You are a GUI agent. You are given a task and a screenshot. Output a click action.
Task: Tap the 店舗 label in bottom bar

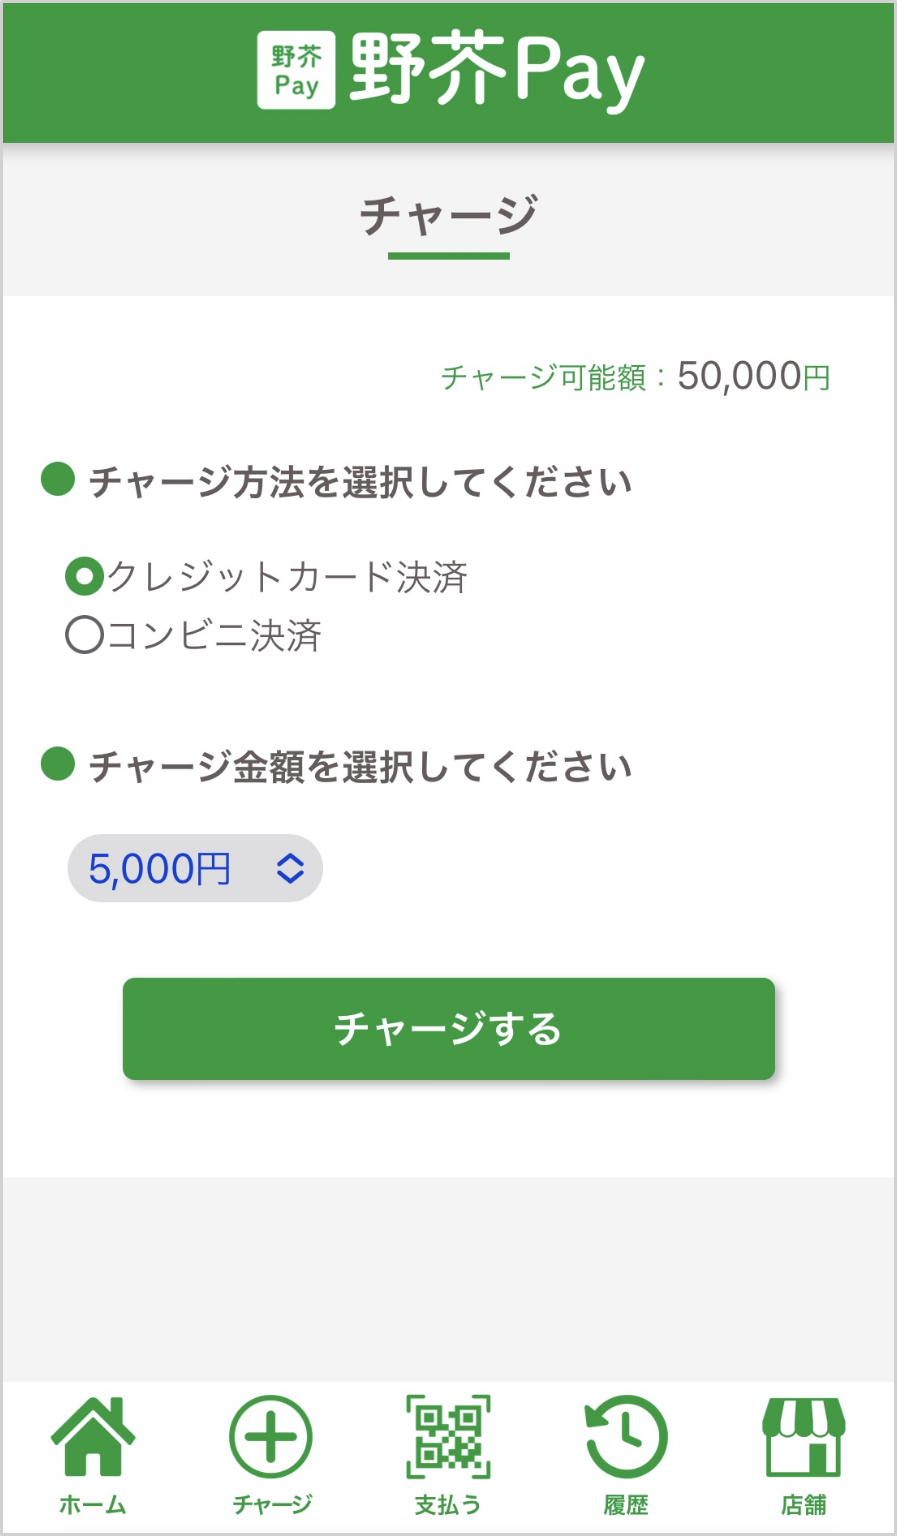(x=804, y=1505)
